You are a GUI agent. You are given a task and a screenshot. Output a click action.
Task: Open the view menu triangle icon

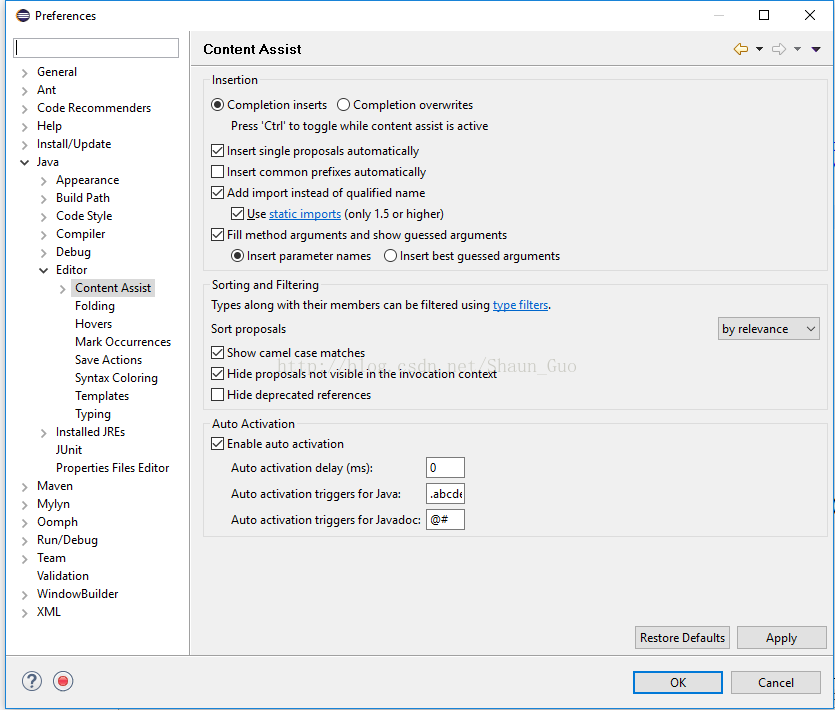pos(816,50)
